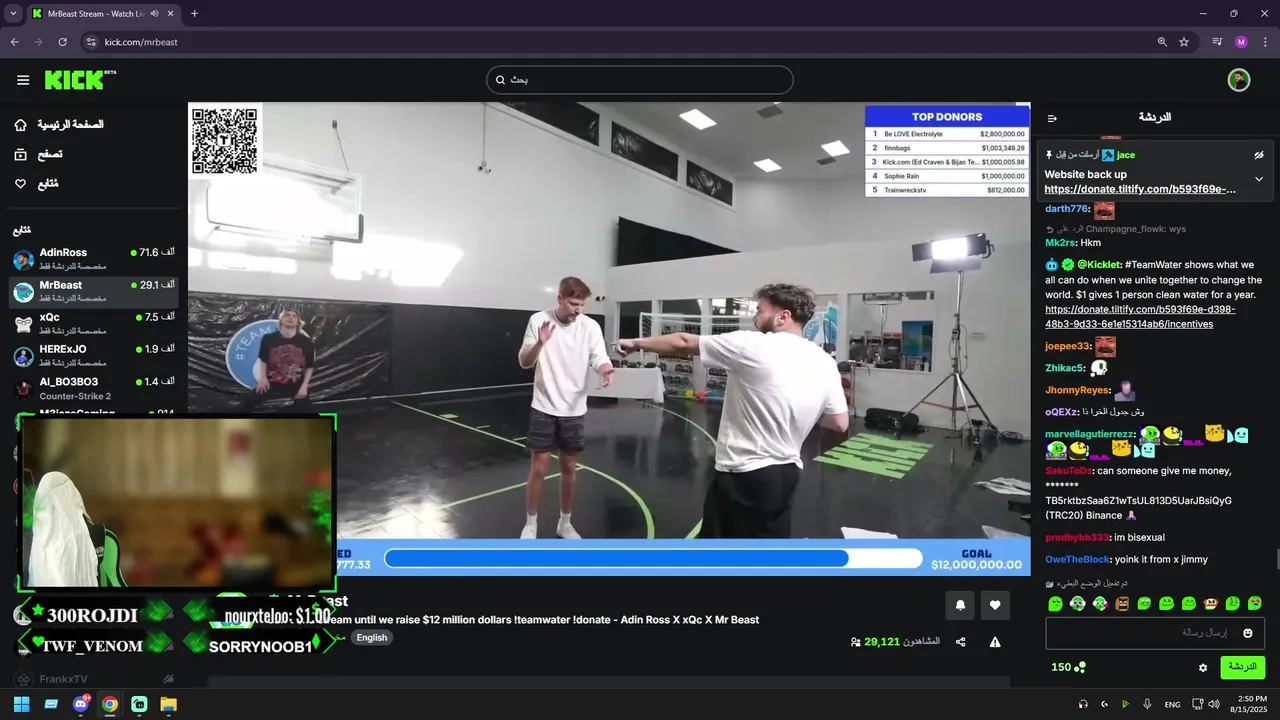This screenshot has height=720, width=1280.
Task: View site information icon in address bar
Action: click(91, 42)
